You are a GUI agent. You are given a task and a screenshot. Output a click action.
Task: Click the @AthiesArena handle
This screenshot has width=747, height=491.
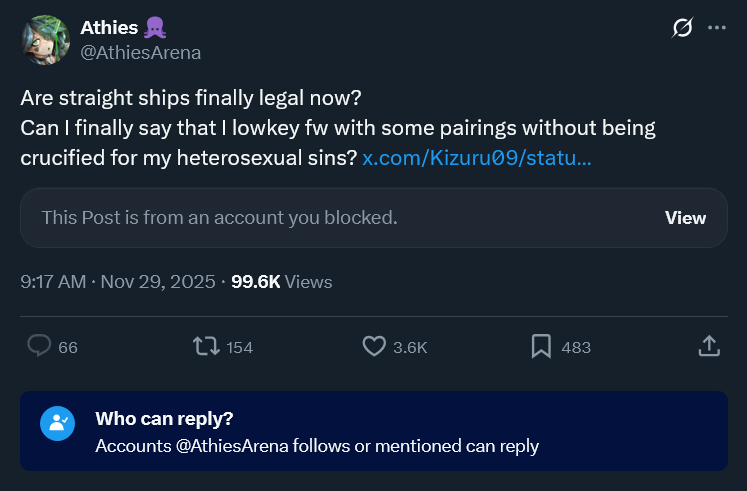tap(141, 52)
